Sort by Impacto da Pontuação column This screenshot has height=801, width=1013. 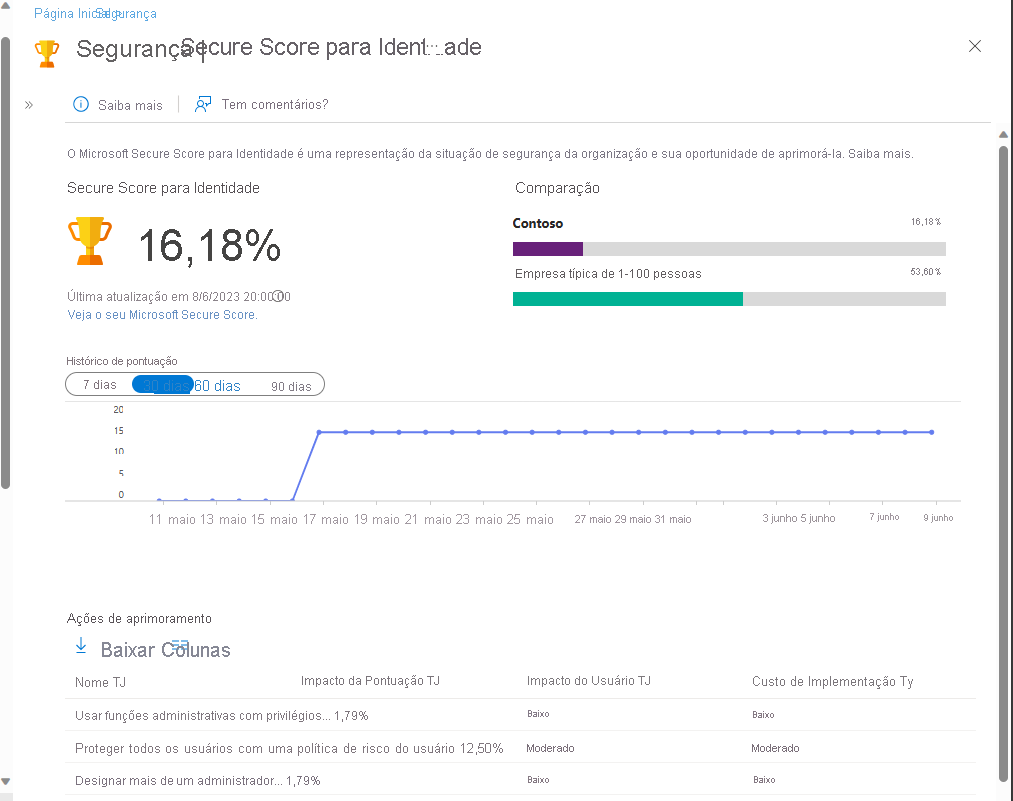click(x=370, y=681)
